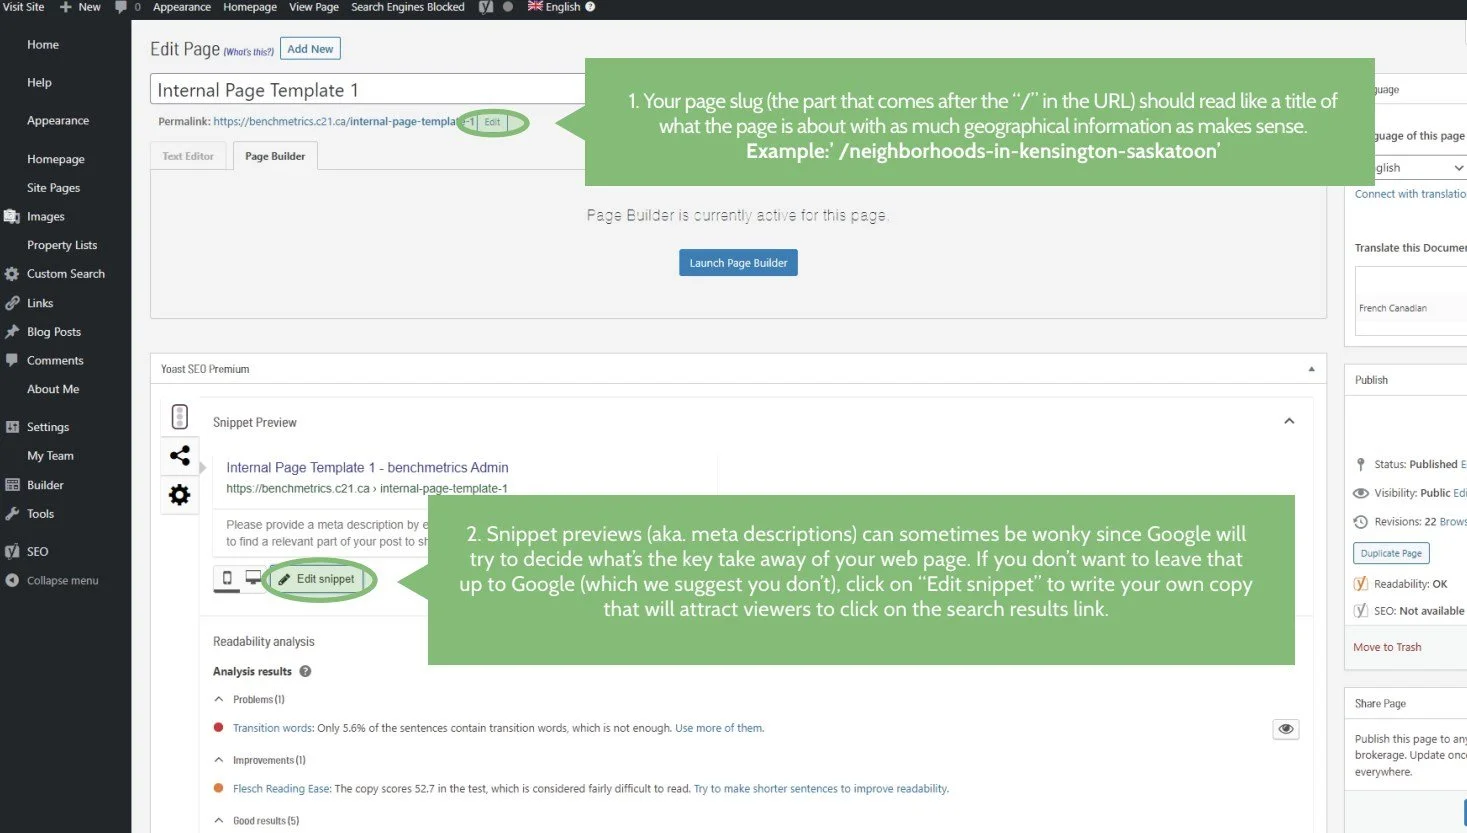Viewport: 1467px width, 833px height.
Task: Toggle eye highlight for Transition words result
Action: [1286, 729]
